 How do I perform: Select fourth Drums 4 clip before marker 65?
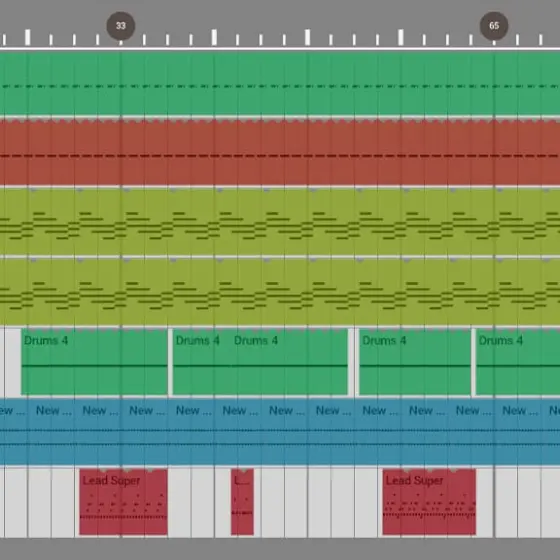pyautogui.click(x=415, y=362)
